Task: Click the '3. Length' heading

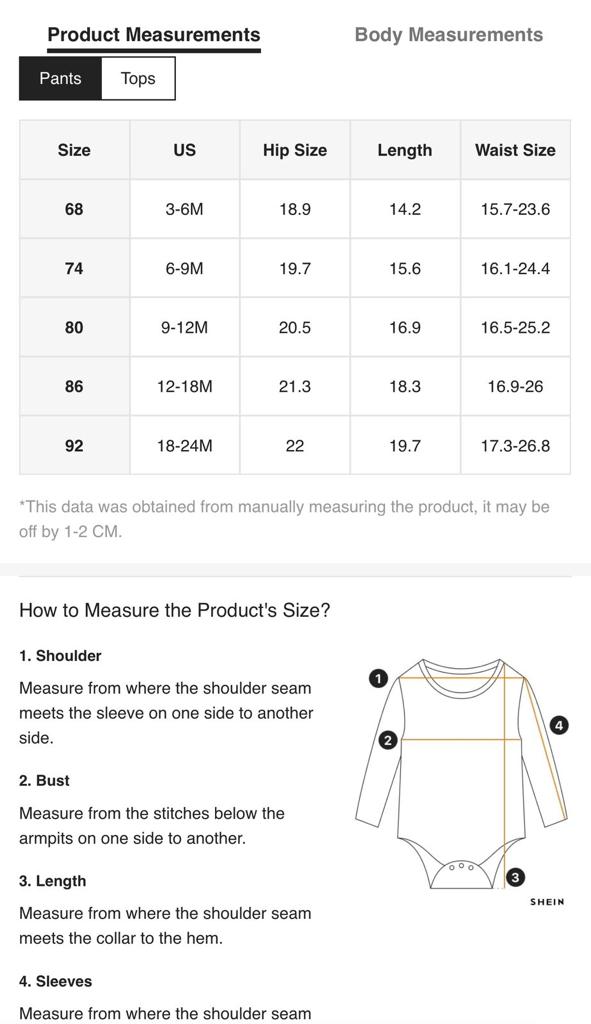Action: click(x=52, y=881)
